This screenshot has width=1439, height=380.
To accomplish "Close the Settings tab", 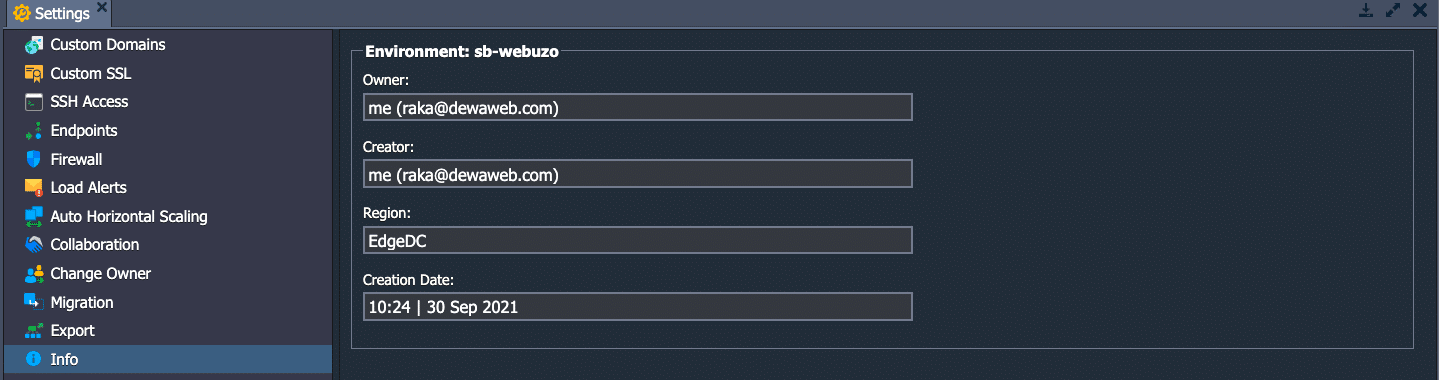I will pos(101,8).
